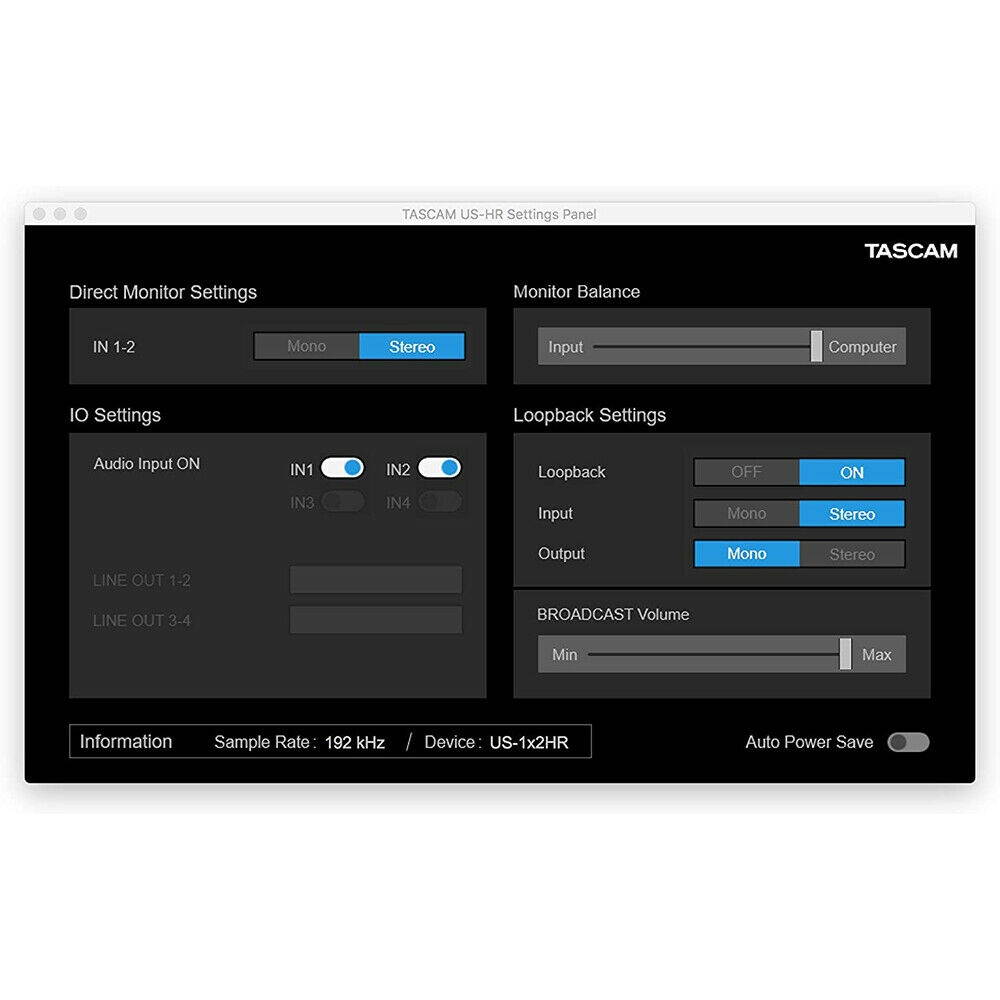This screenshot has height=1000, width=1000.
Task: Set Loopback Output to Mono
Action: [746, 554]
